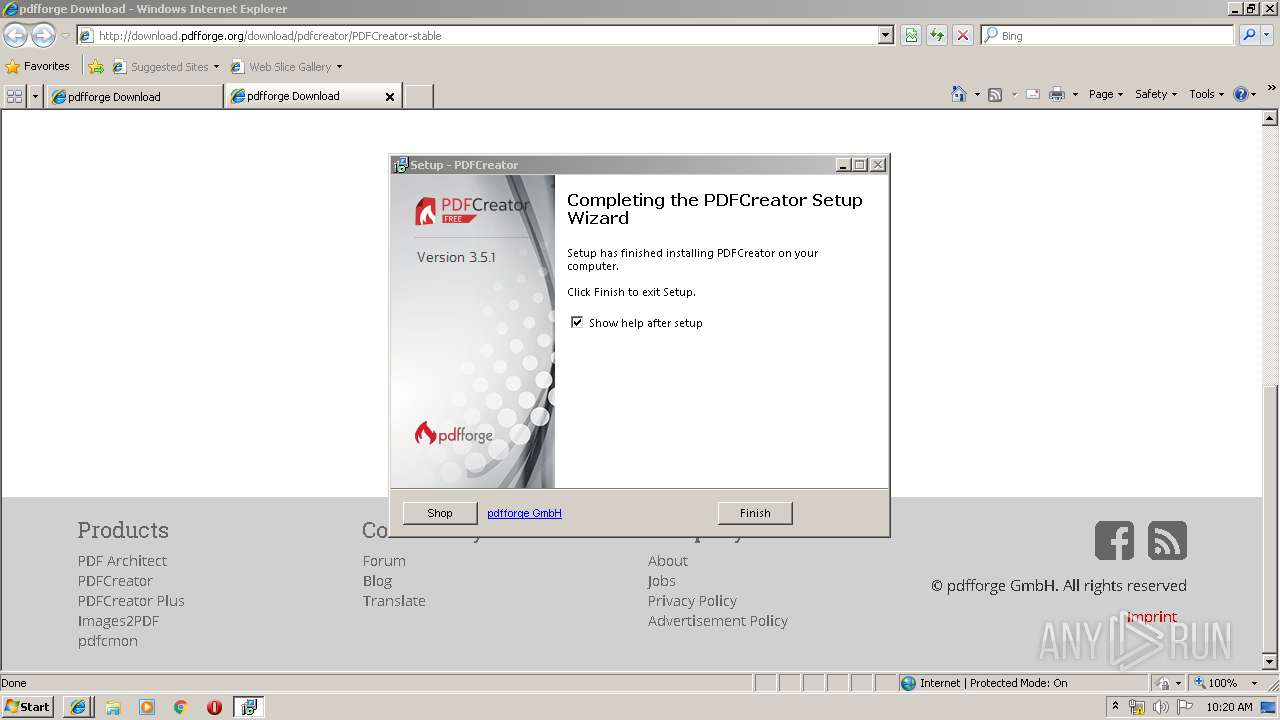The image size is (1280, 720).
Task: Open the Suggested Sites dropdown
Action: point(166,67)
